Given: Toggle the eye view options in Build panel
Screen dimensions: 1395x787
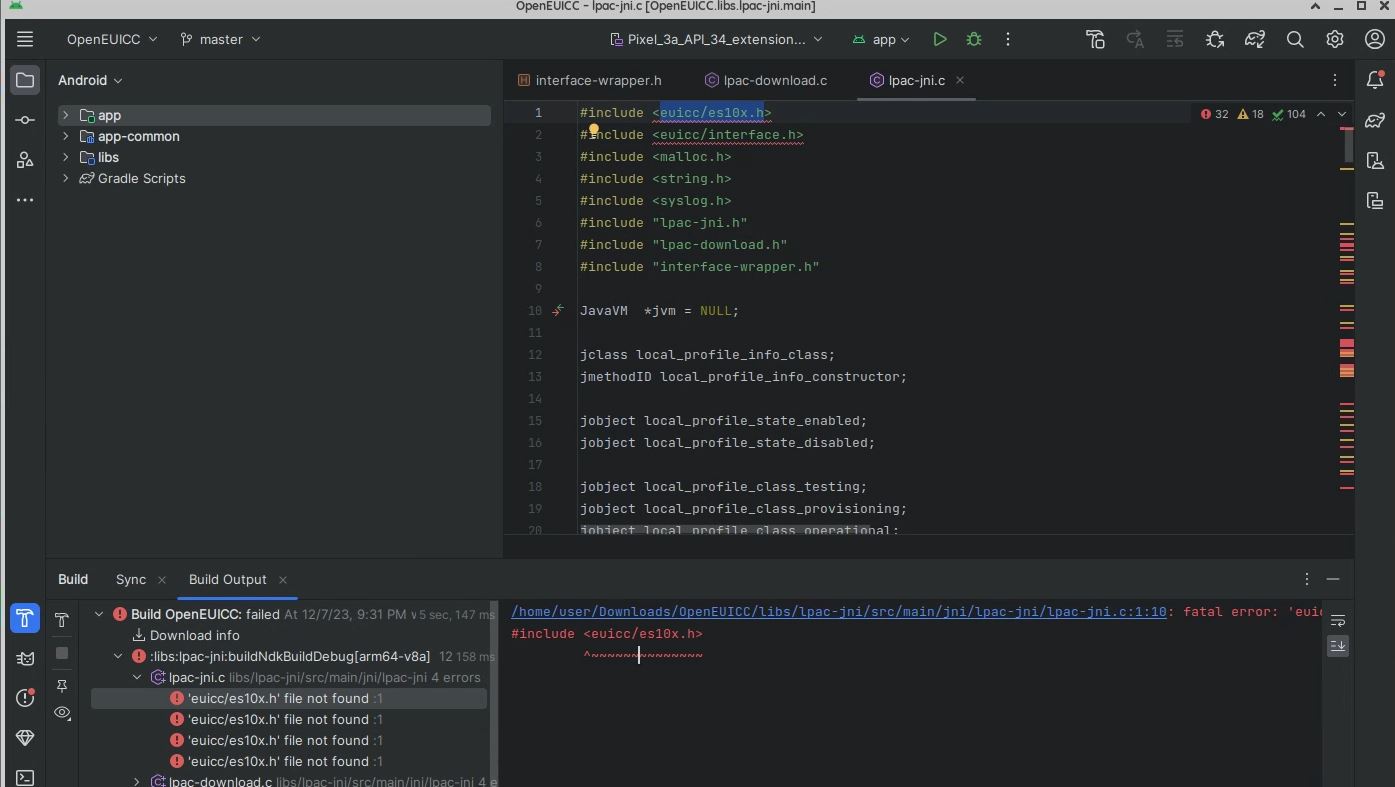Looking at the screenshot, I should coord(62,713).
